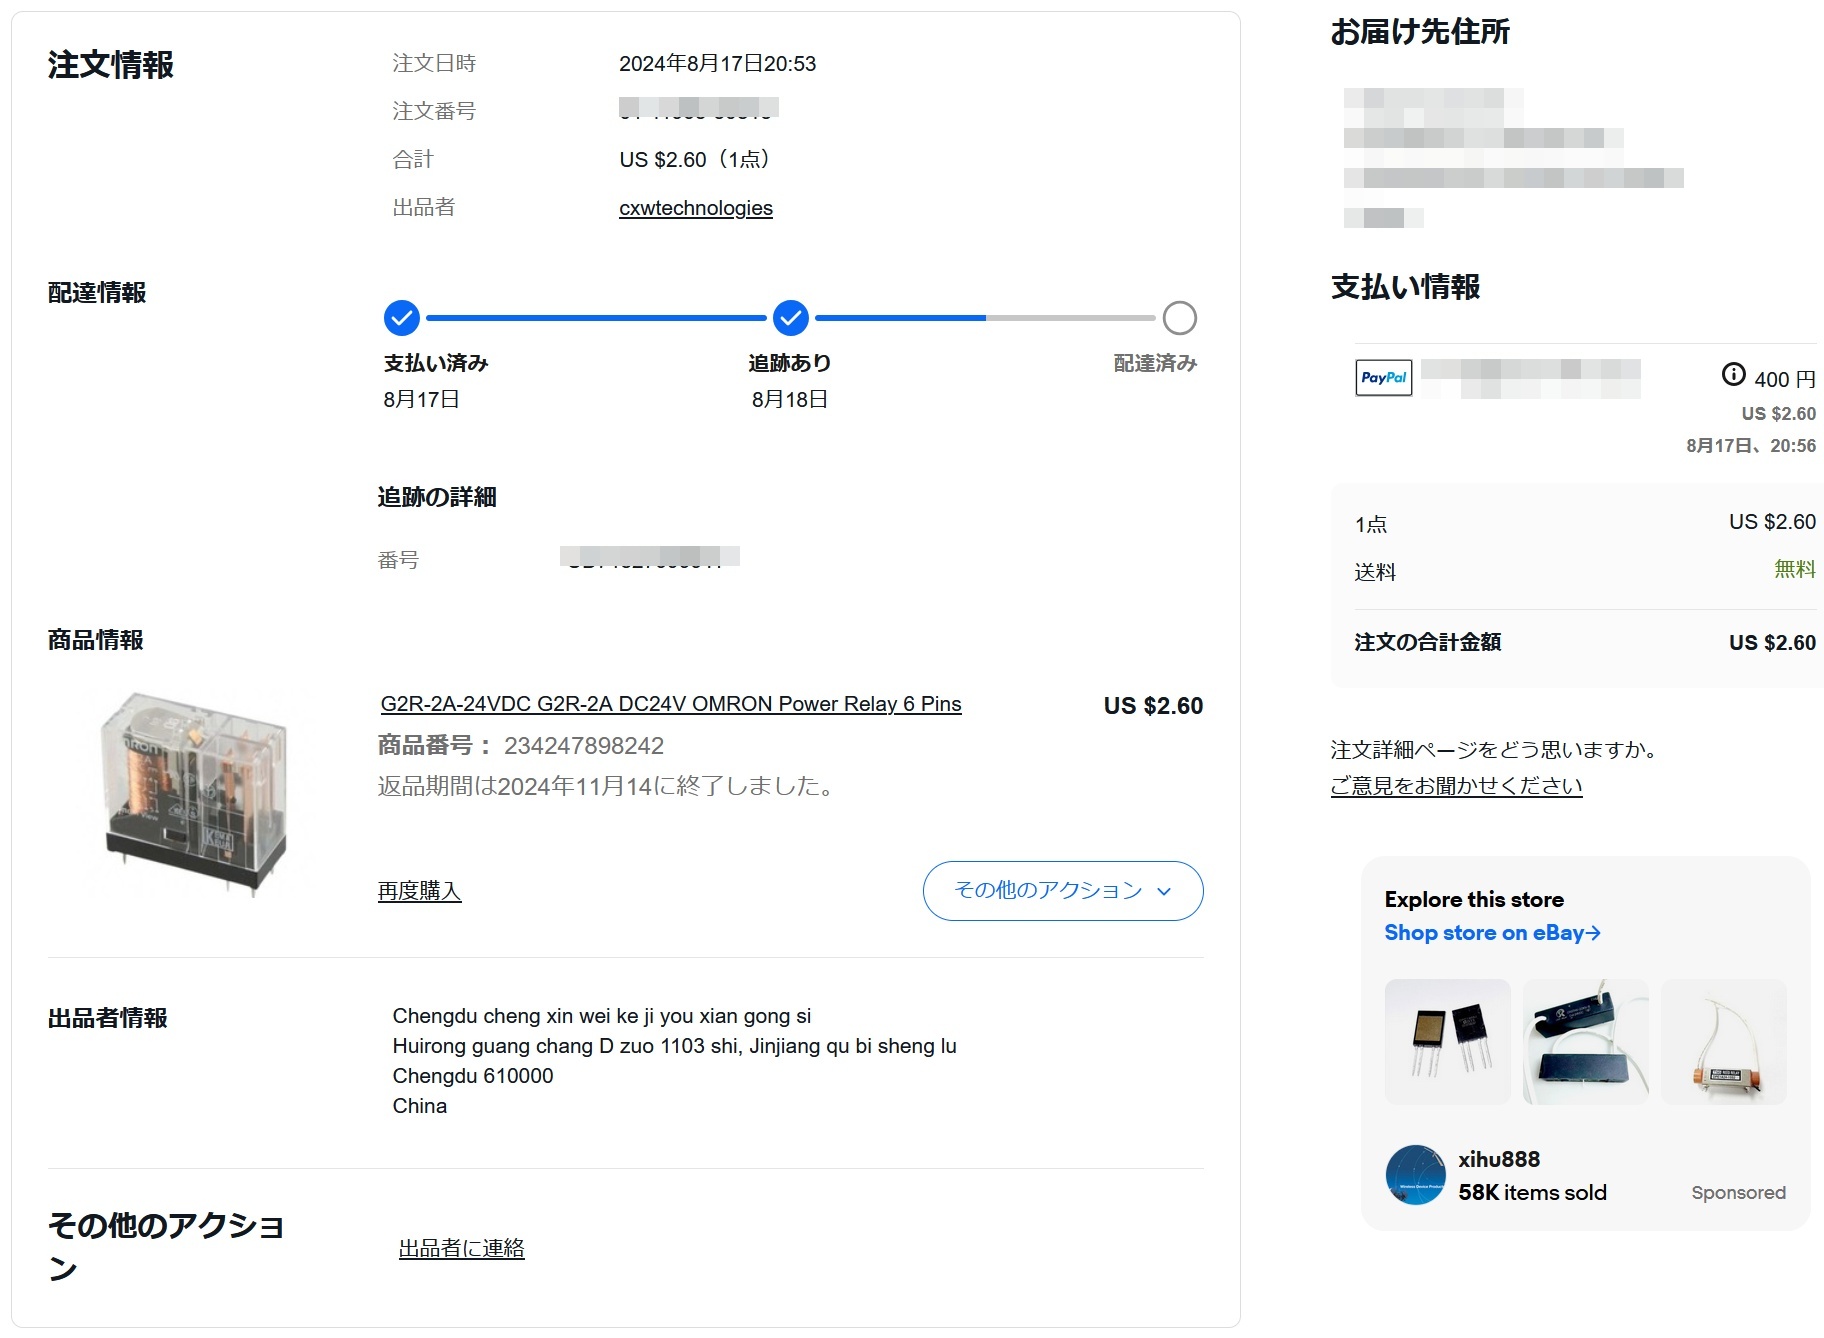Open the wired resistor component store thumbnail

coord(1723,1042)
